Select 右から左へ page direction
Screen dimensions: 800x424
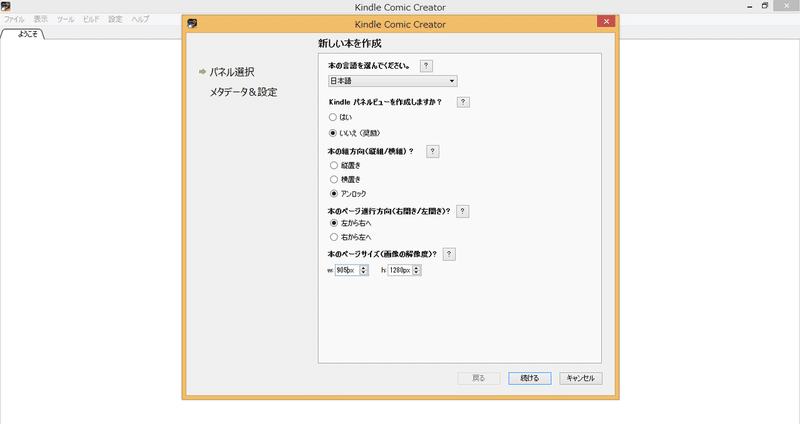click(334, 237)
